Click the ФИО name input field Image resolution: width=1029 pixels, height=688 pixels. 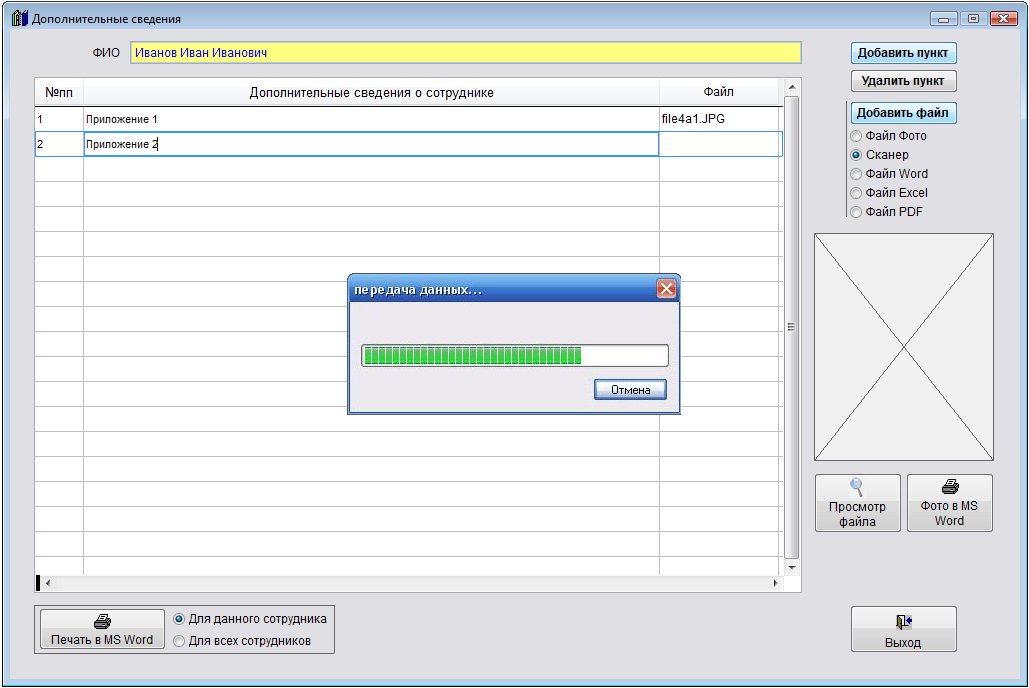[x=465, y=53]
